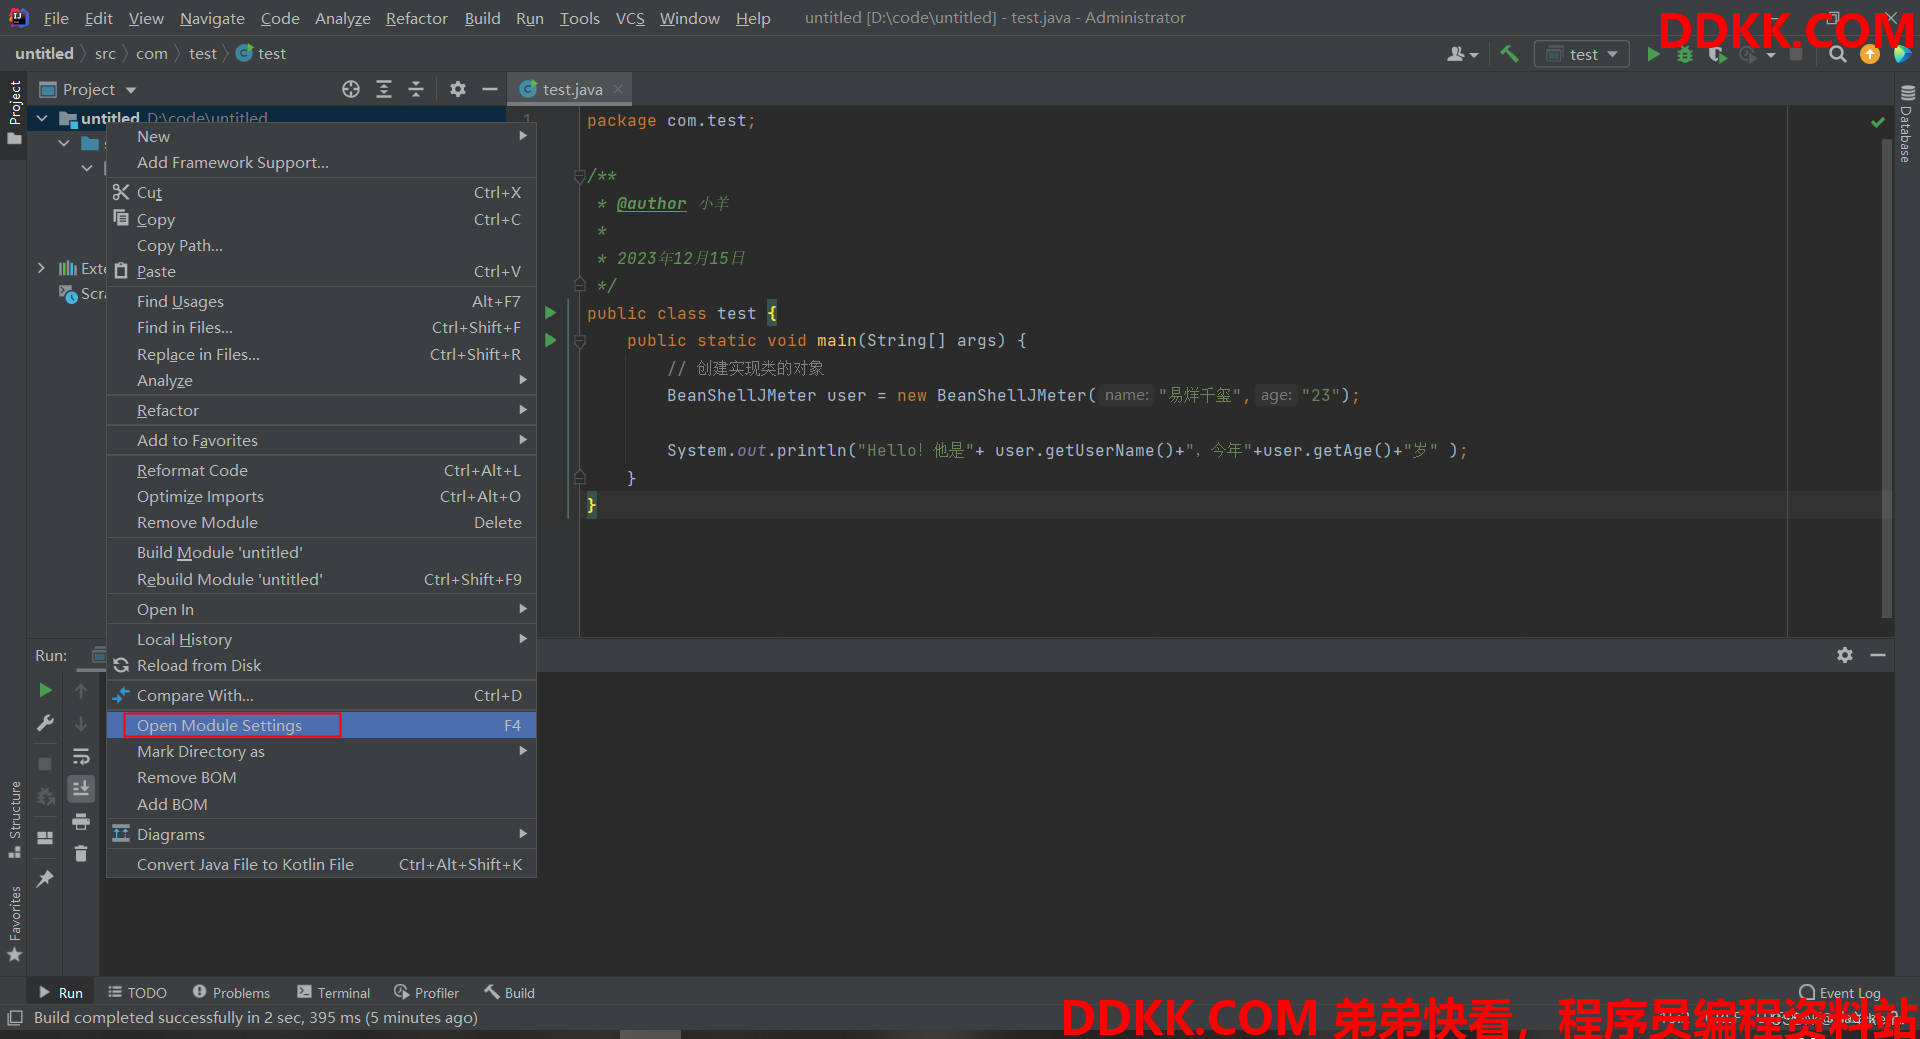This screenshot has width=1920, height=1039.
Task: Choose Find Usages
Action: coord(321,301)
